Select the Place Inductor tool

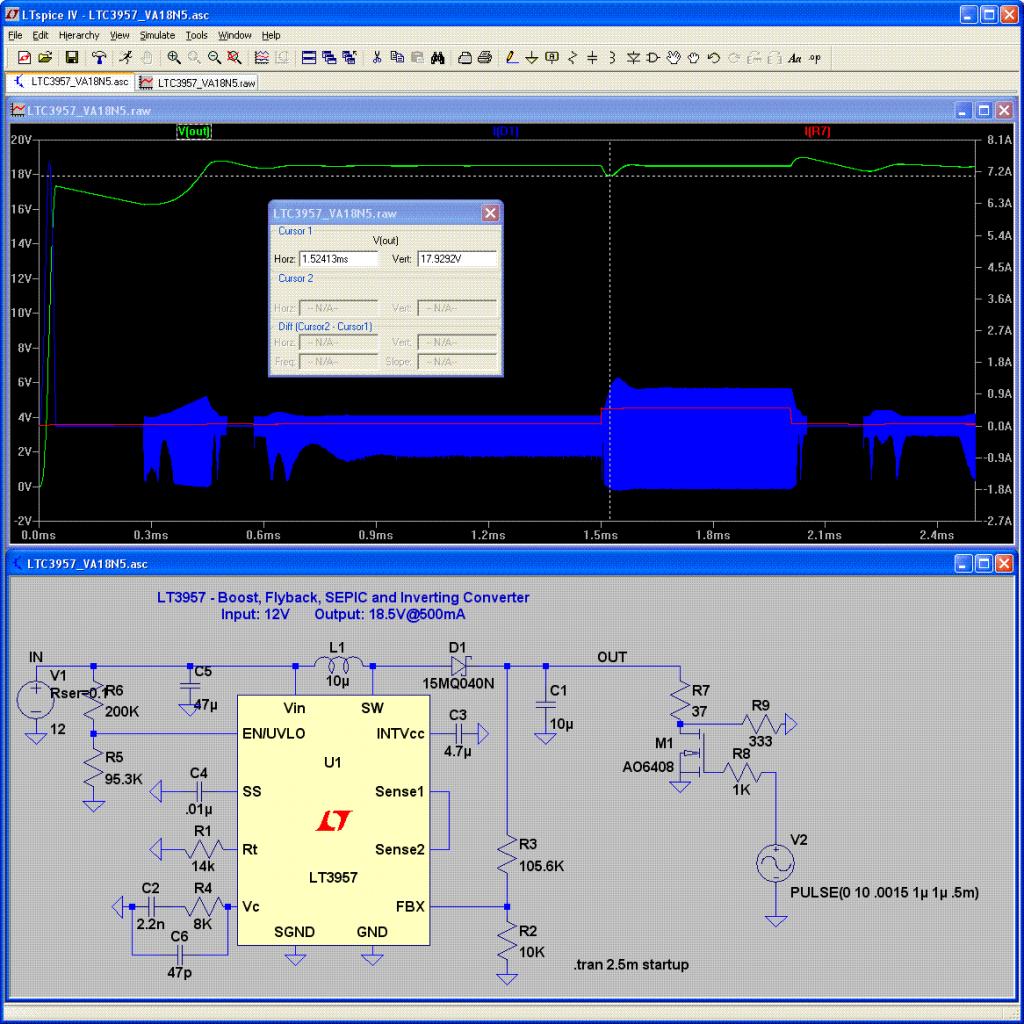[x=613, y=58]
